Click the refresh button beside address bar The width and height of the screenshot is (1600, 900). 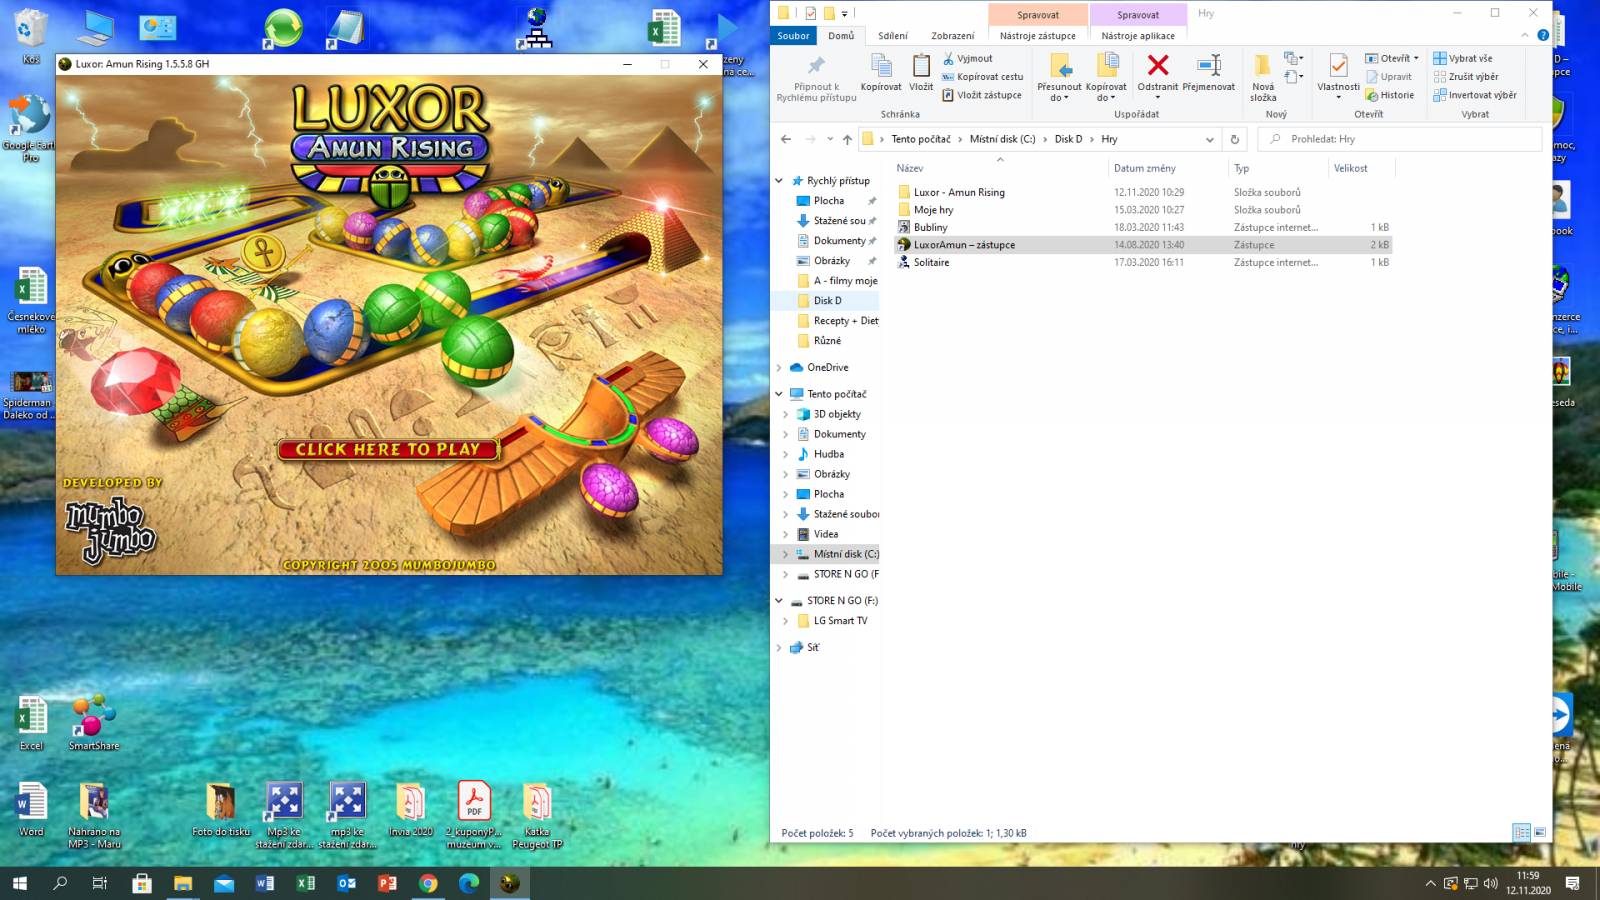pyautogui.click(x=1234, y=139)
